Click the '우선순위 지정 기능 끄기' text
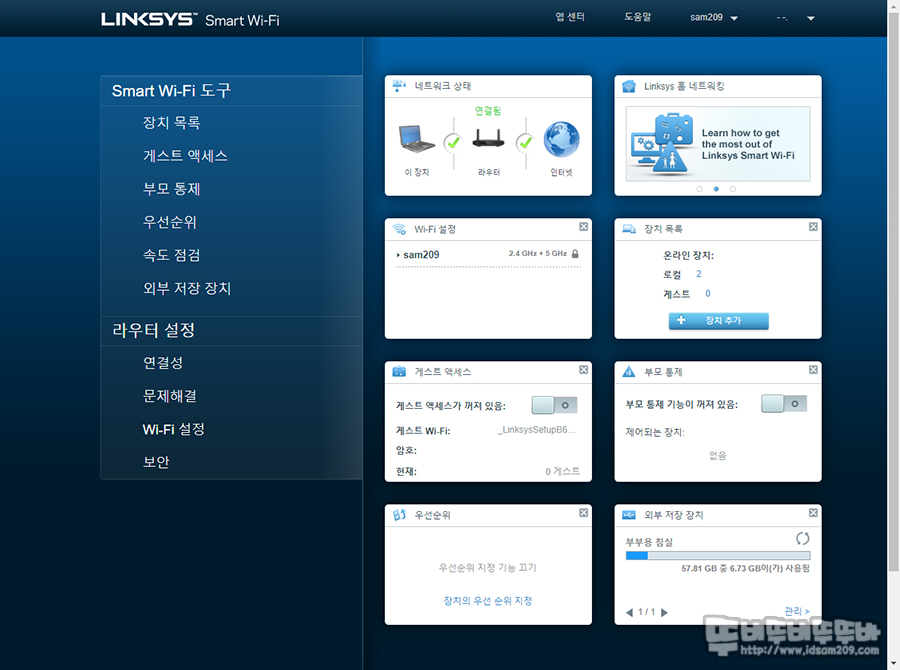This screenshot has width=900, height=670. [x=488, y=567]
